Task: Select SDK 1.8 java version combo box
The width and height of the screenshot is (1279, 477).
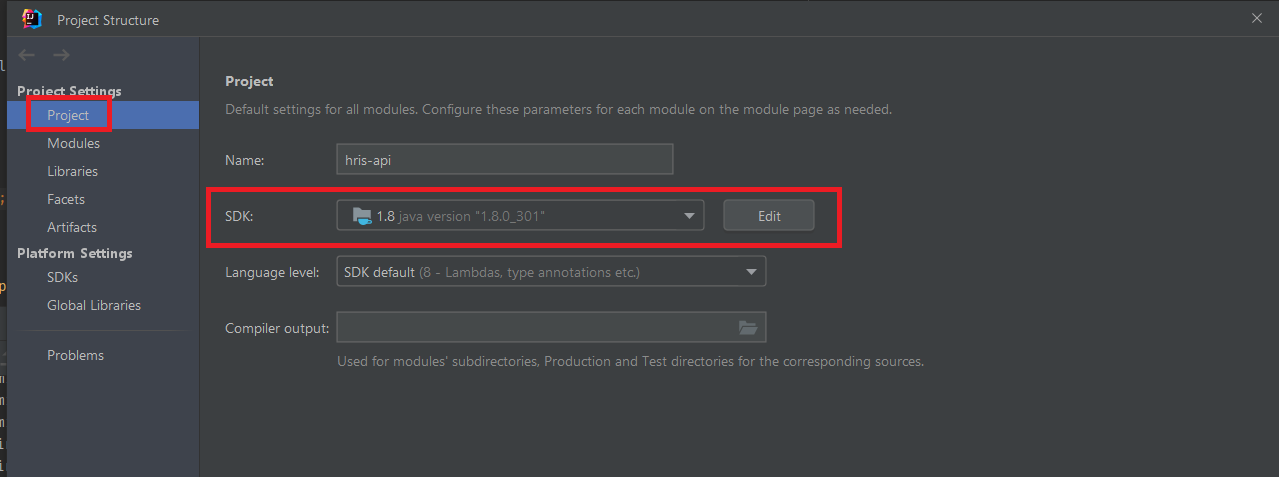Action: [x=520, y=215]
